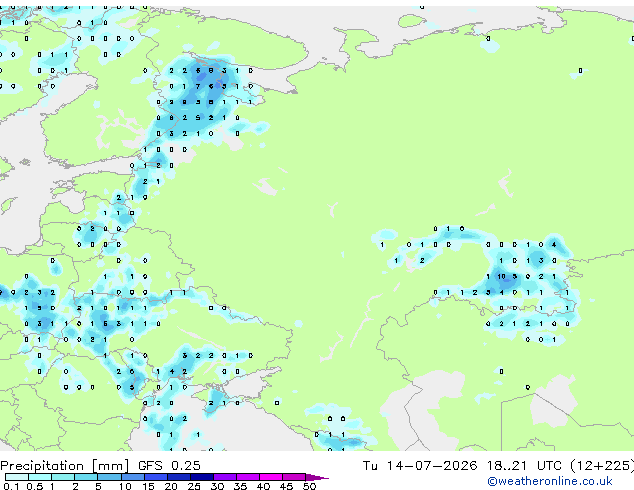Click the '18..21 UTC' time range

coord(525,465)
